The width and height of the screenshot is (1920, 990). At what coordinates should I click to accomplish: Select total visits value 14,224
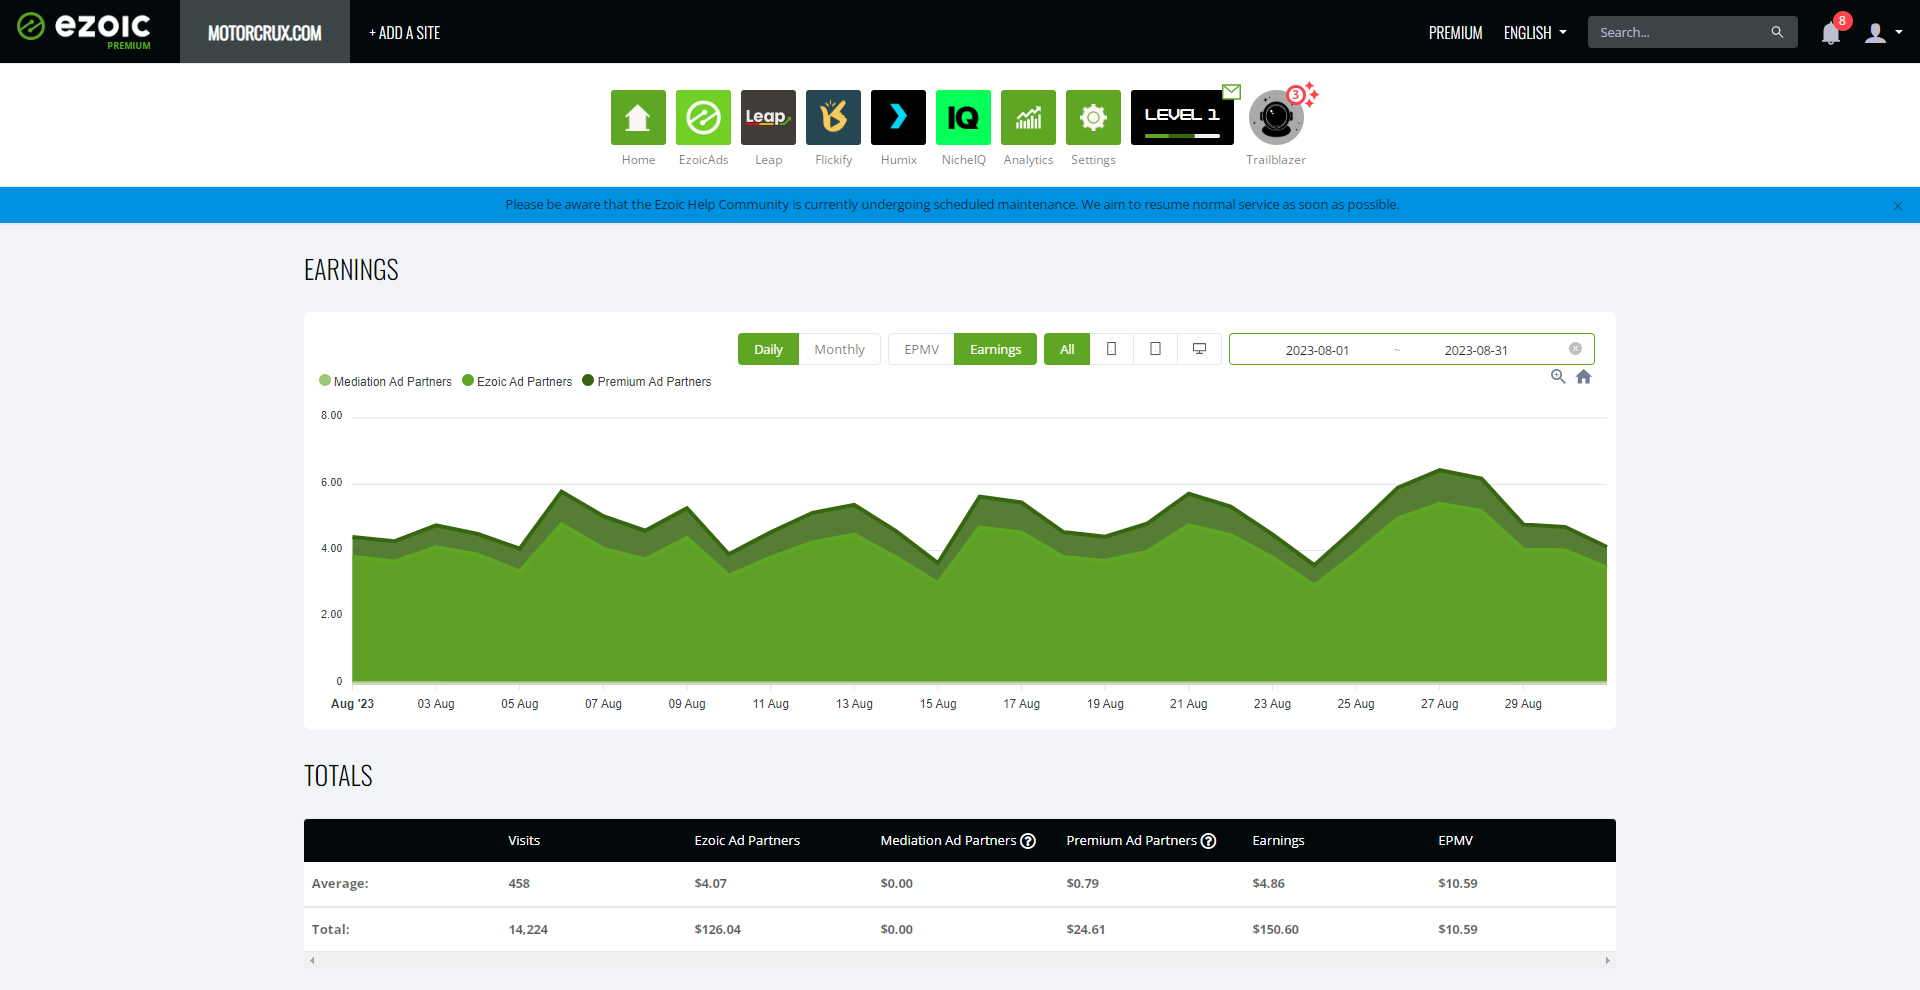pos(528,930)
